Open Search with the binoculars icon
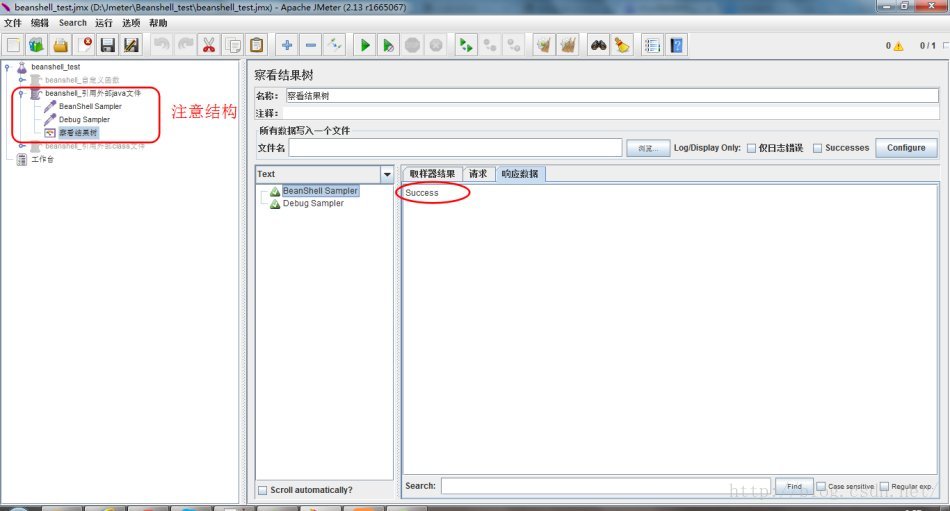 599,45
